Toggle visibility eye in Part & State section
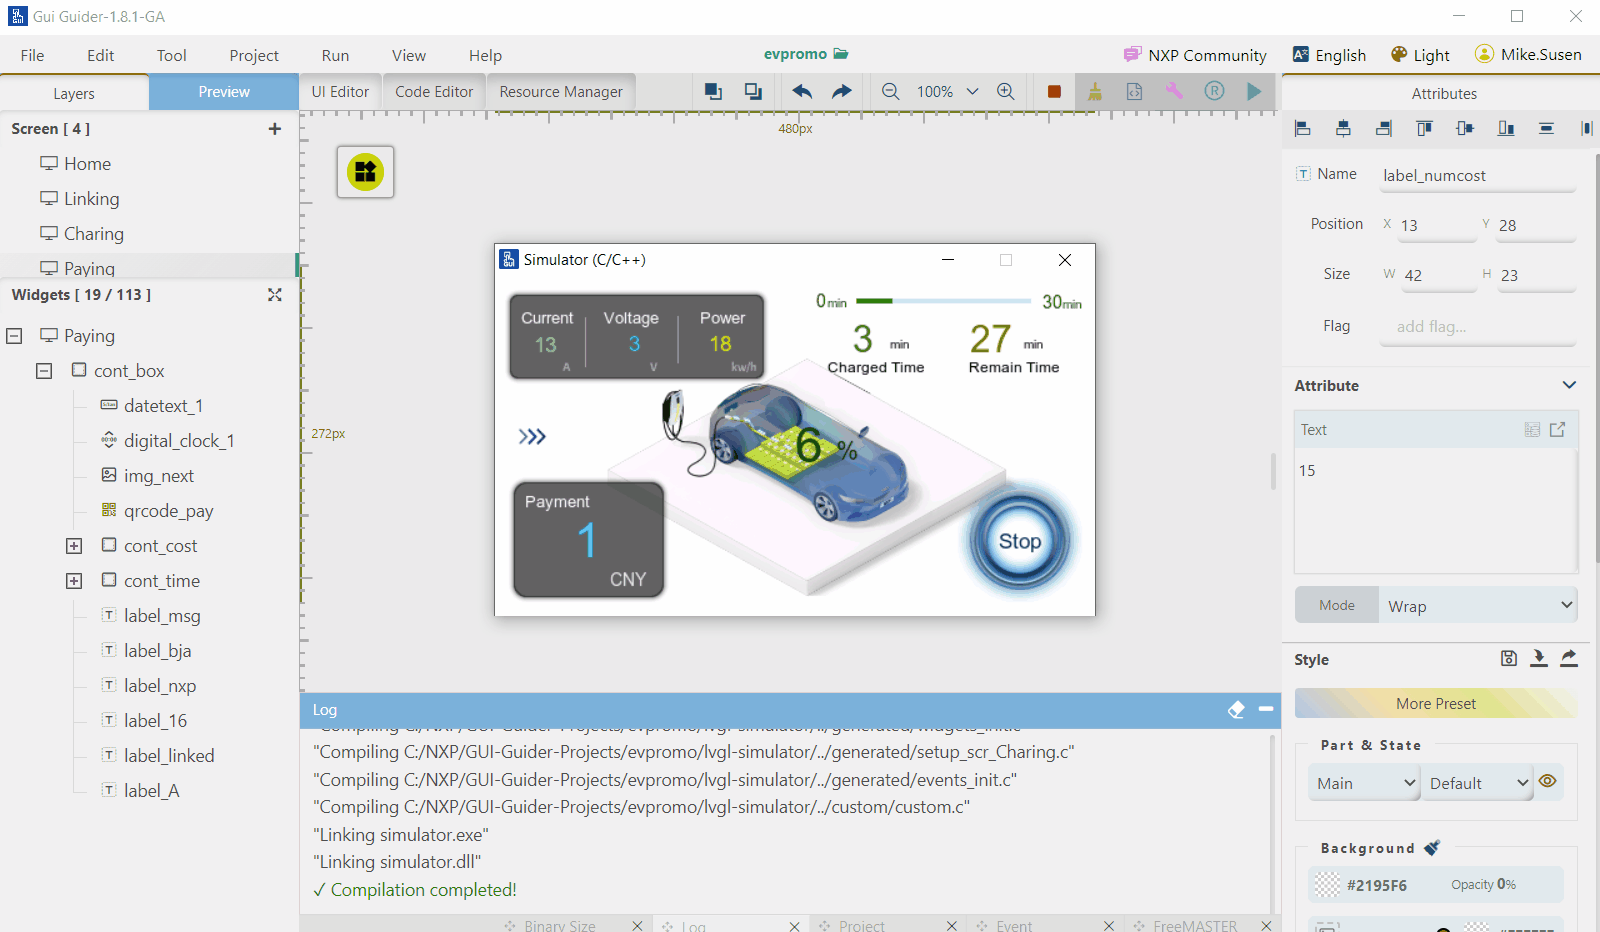This screenshot has width=1600, height=932. click(1548, 782)
